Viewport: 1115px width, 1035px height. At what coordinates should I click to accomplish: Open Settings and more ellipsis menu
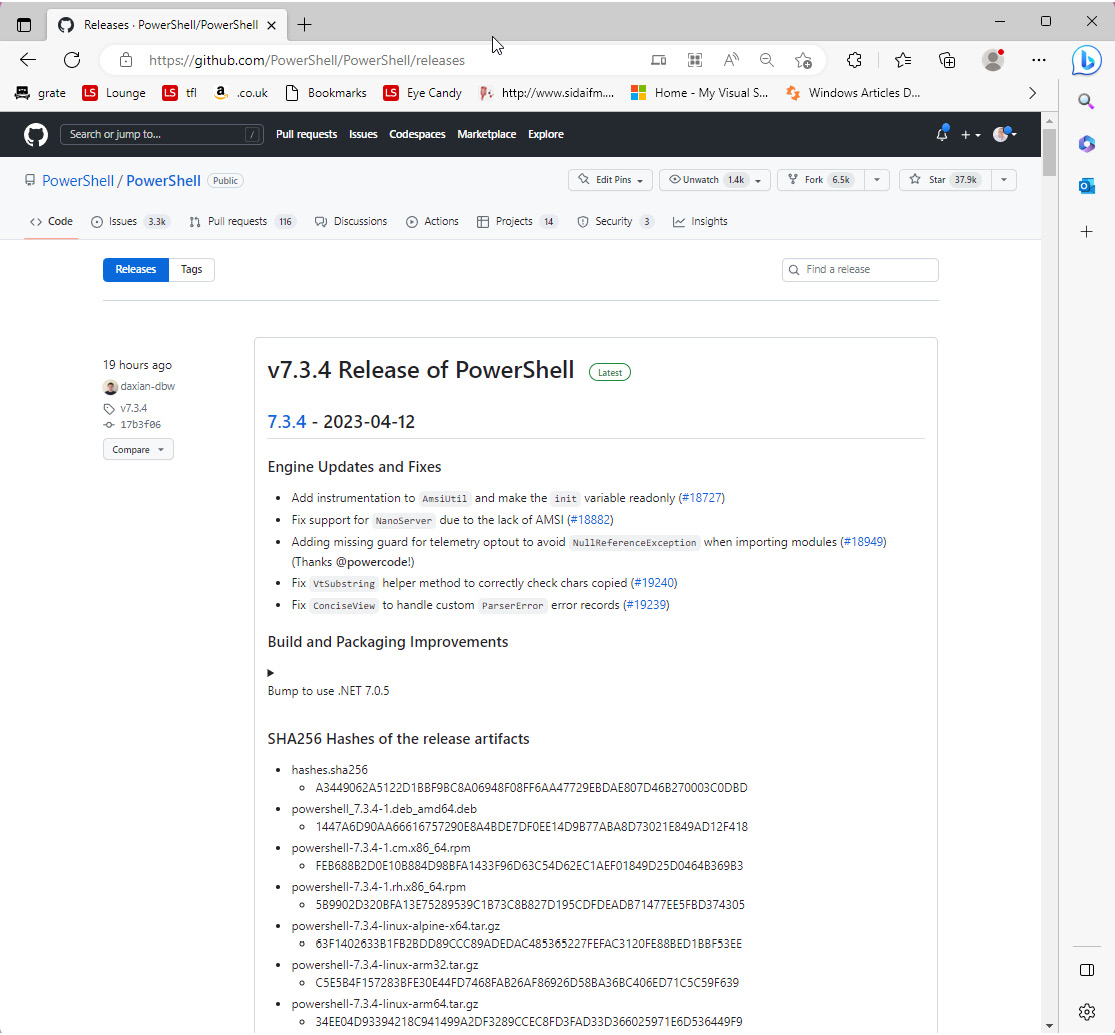coord(1039,60)
